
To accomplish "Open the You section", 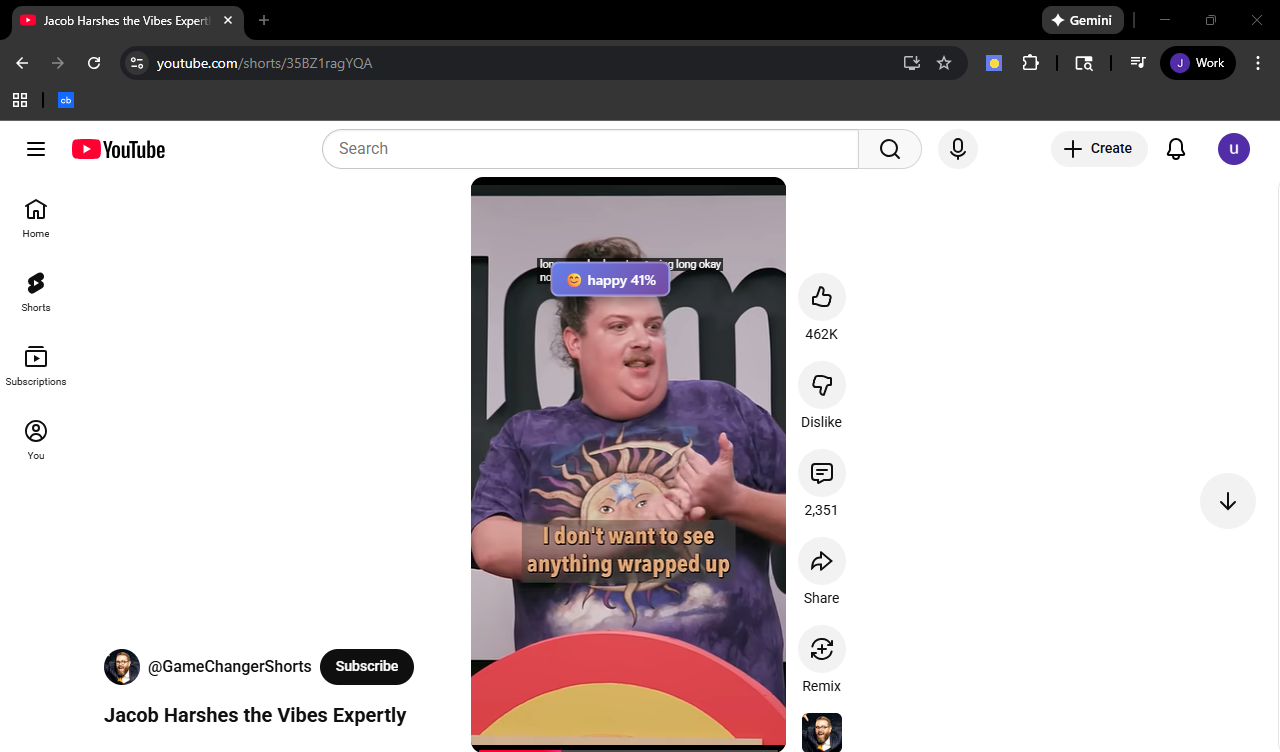I will pyautogui.click(x=35, y=438).
